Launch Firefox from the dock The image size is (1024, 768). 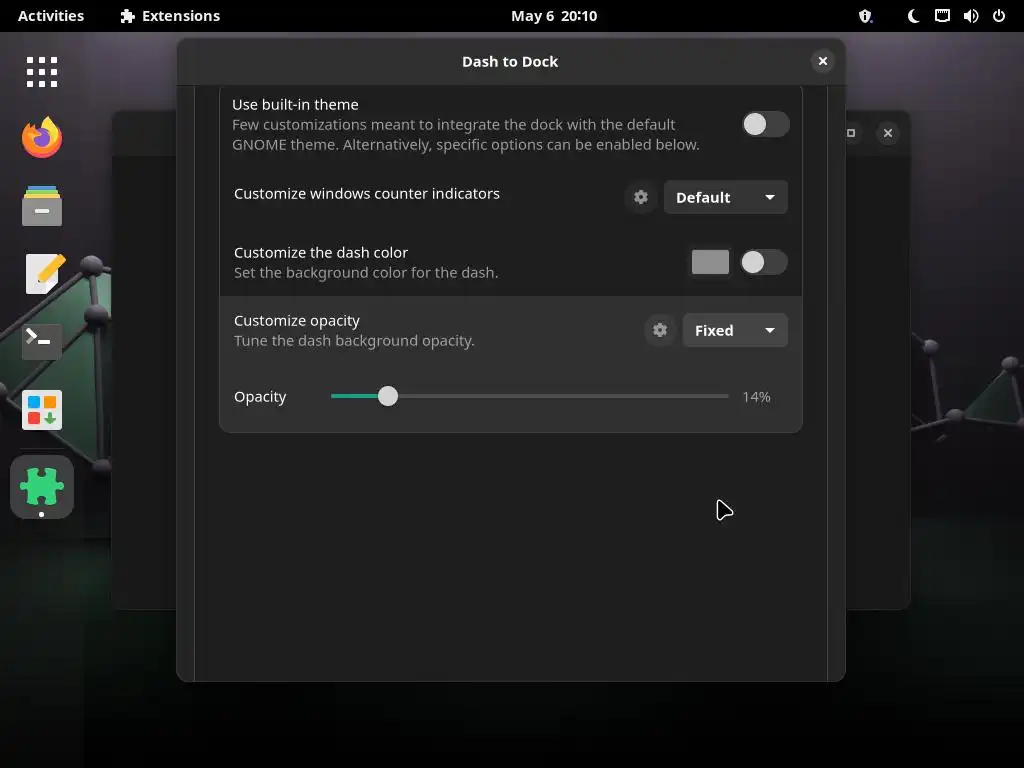tap(42, 138)
